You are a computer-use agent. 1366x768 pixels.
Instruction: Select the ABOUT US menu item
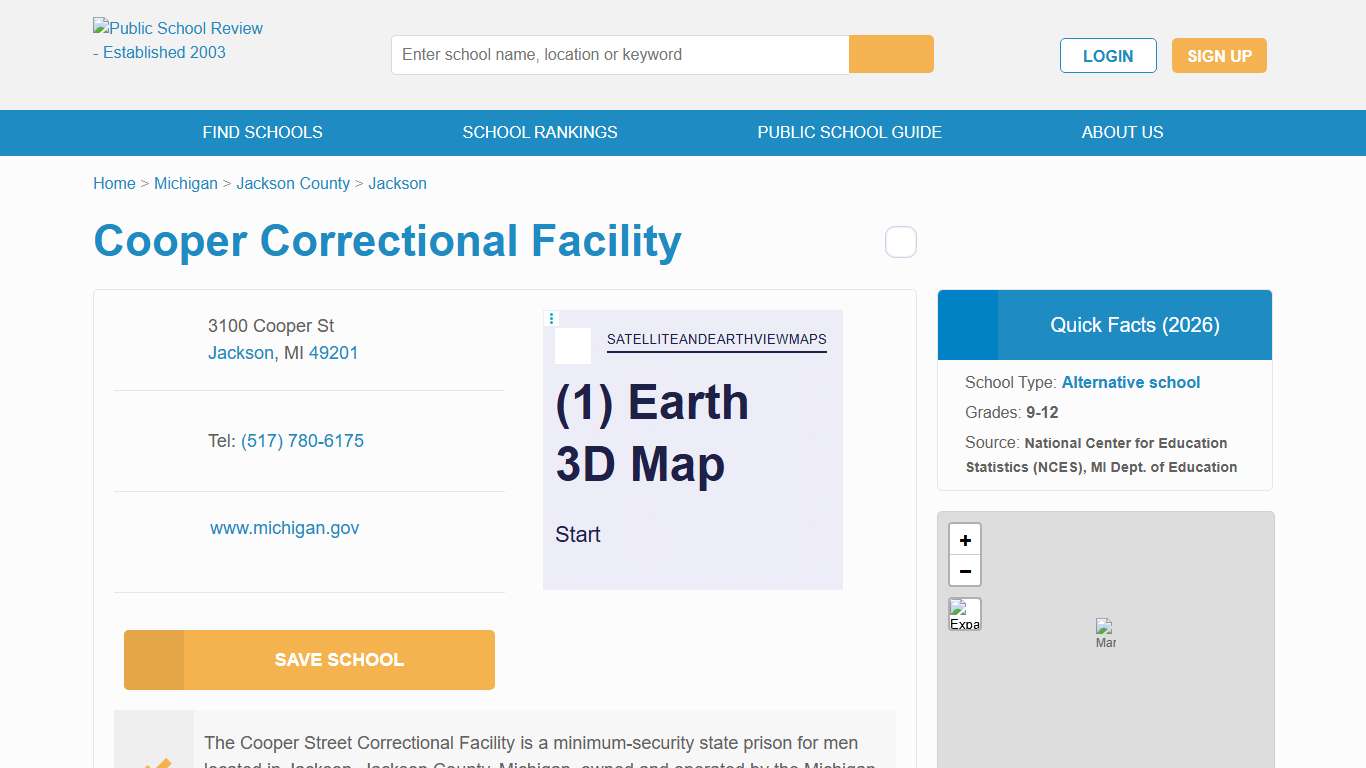[1122, 132]
